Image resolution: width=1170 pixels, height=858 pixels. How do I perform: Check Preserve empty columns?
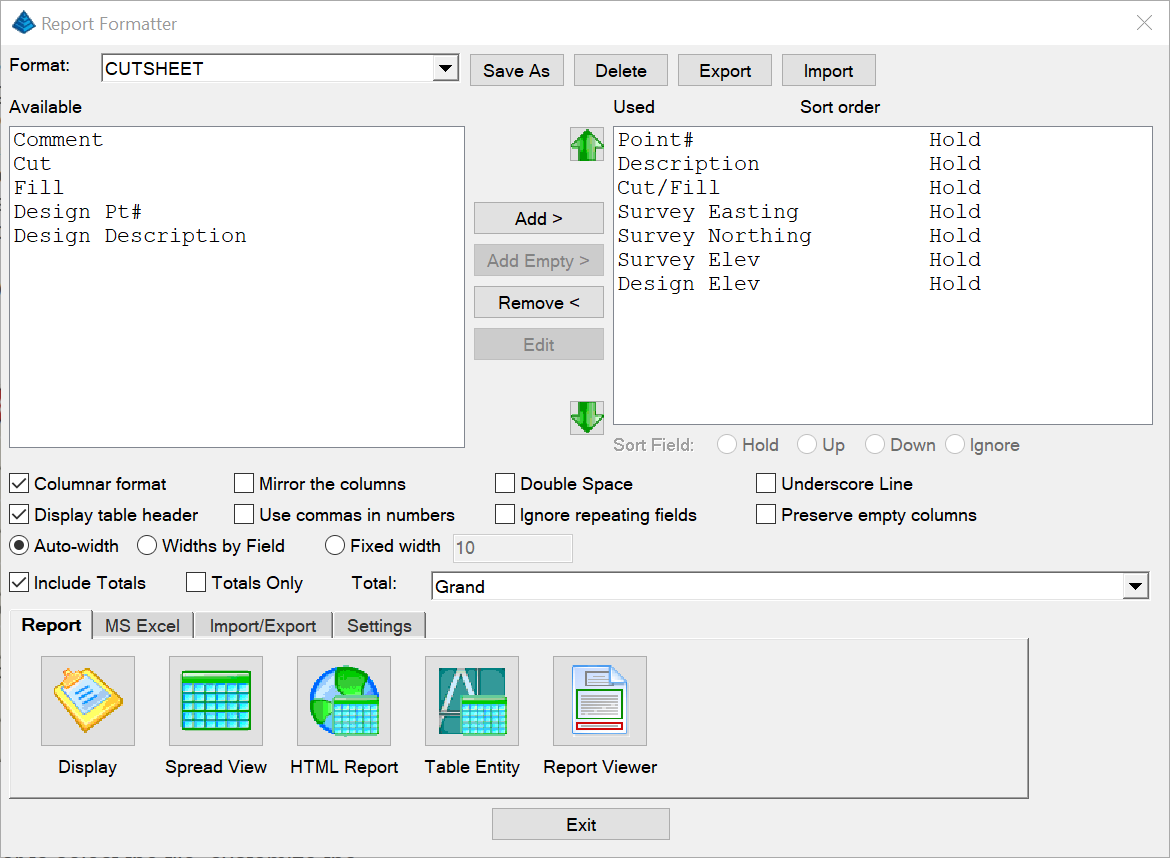766,515
